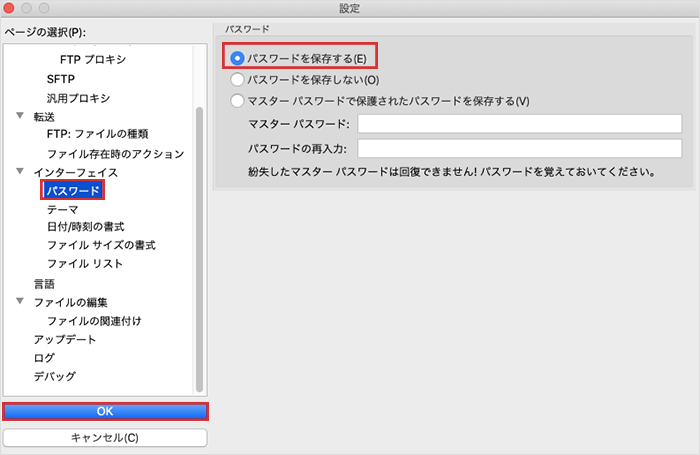Open the 言語 settings page
This screenshot has width=700, height=455.
44,284
